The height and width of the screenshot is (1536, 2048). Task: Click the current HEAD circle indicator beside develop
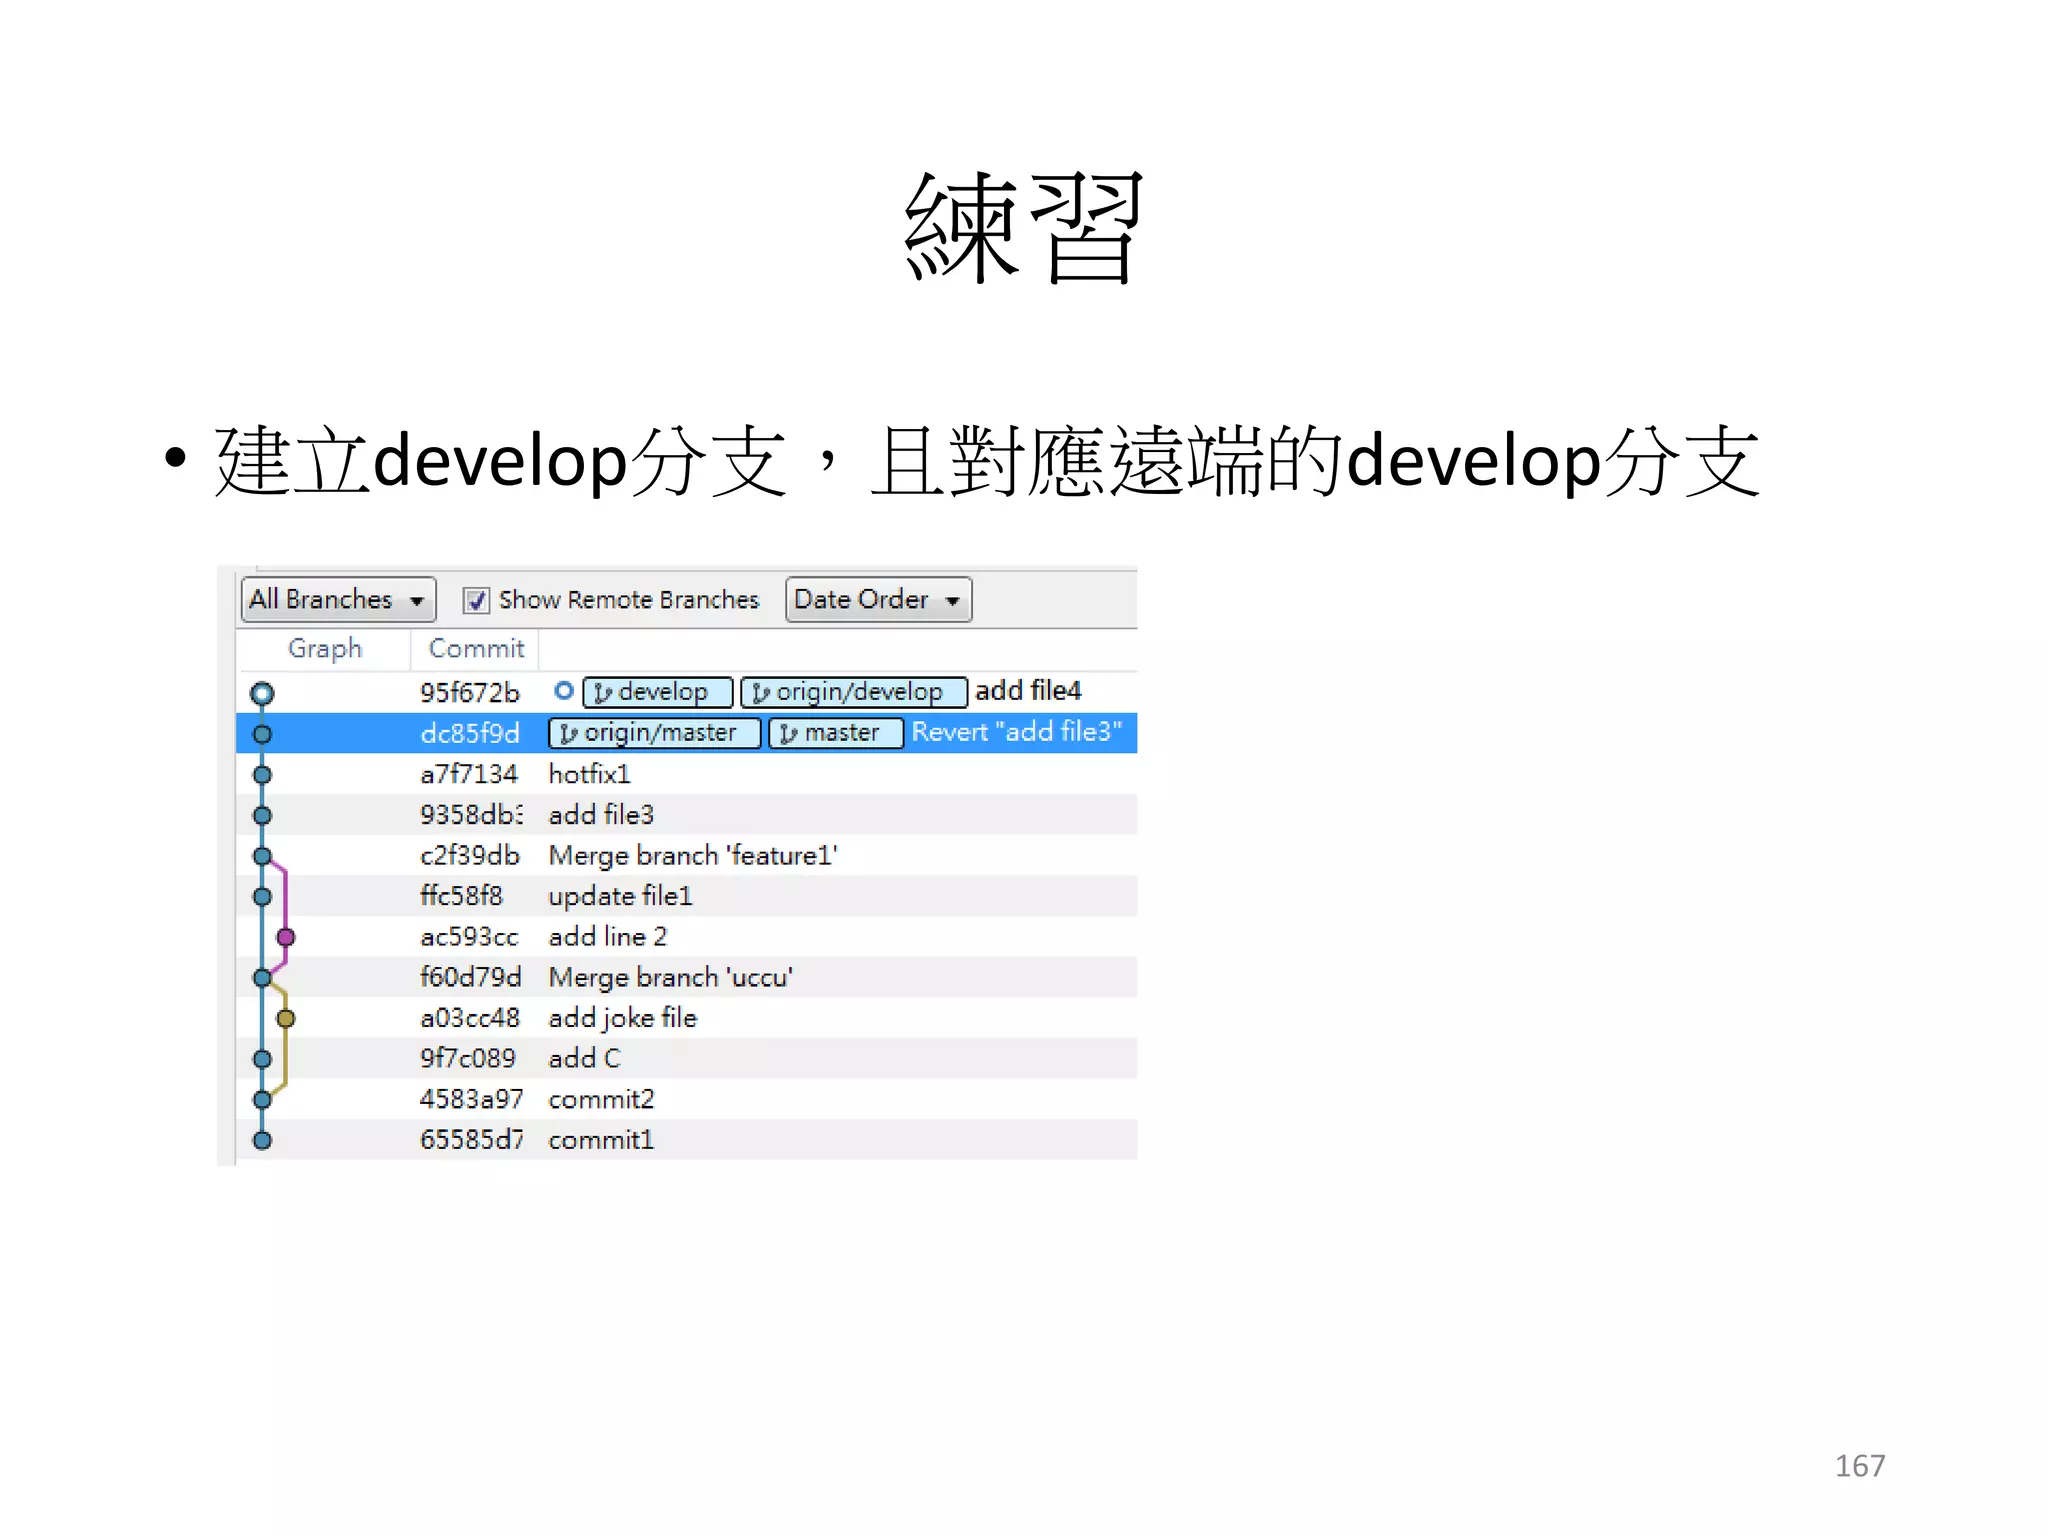point(564,691)
